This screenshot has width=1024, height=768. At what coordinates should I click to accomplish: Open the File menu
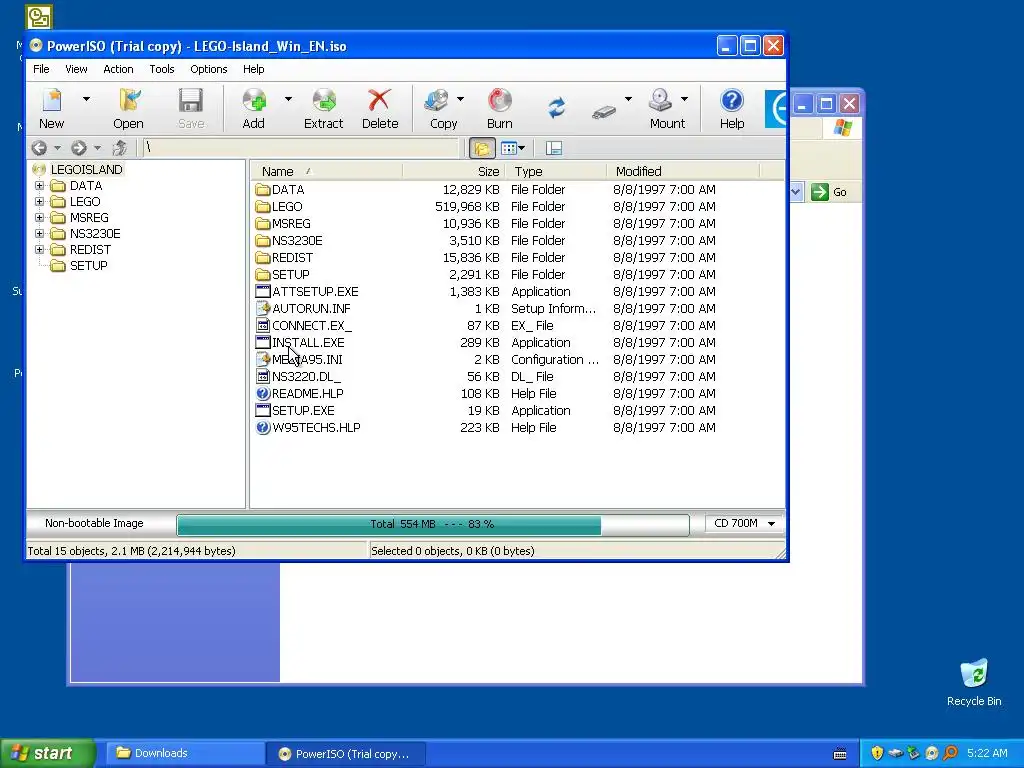point(41,69)
